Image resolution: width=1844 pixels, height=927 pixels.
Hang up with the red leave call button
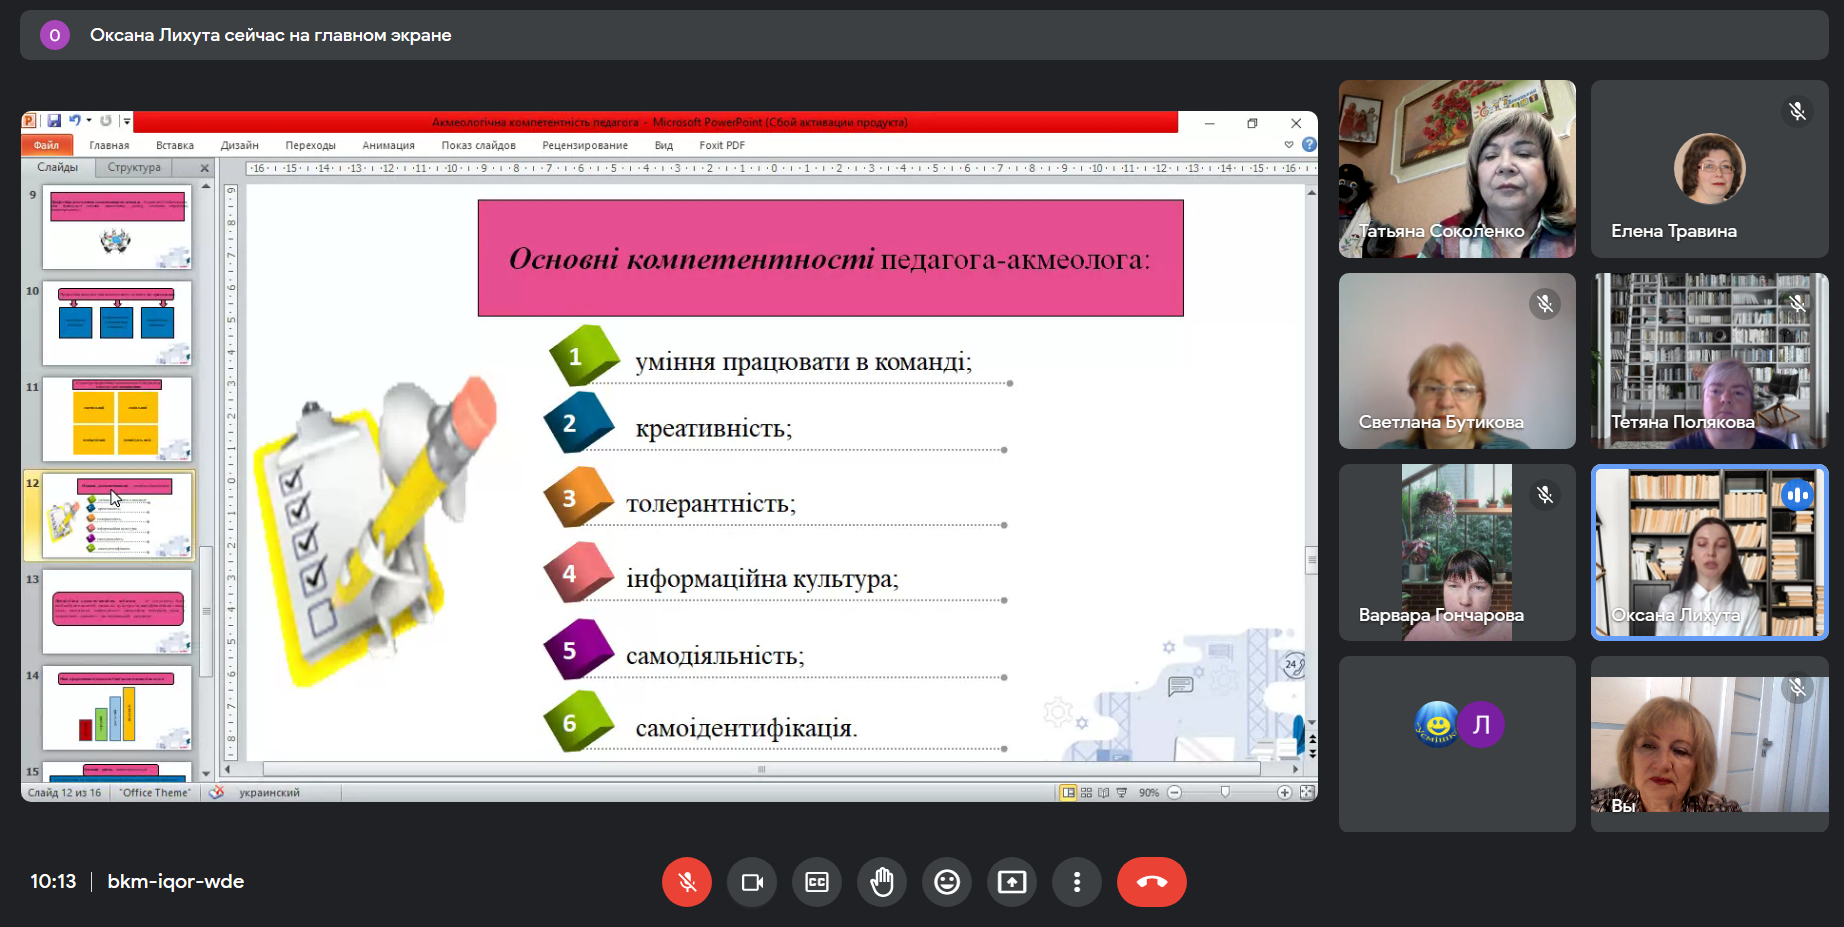(1151, 882)
